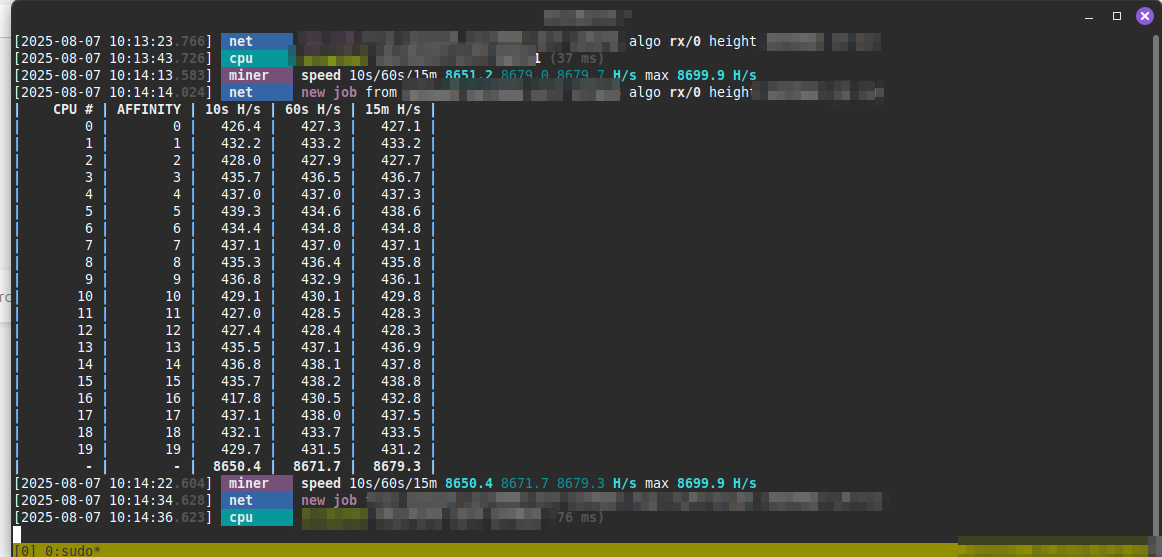
Task: Click the 15m value 438.8 for CPU 15
Action: click(x=401, y=381)
